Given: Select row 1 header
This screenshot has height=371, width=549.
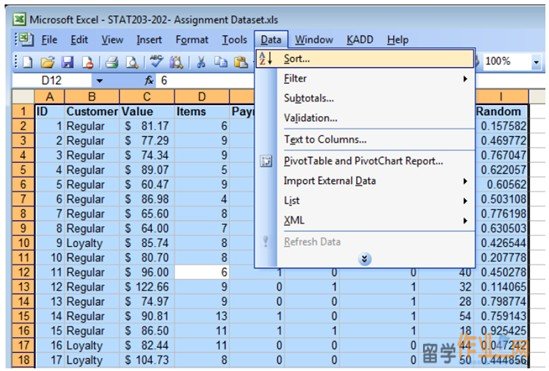Looking at the screenshot, I should [23, 111].
